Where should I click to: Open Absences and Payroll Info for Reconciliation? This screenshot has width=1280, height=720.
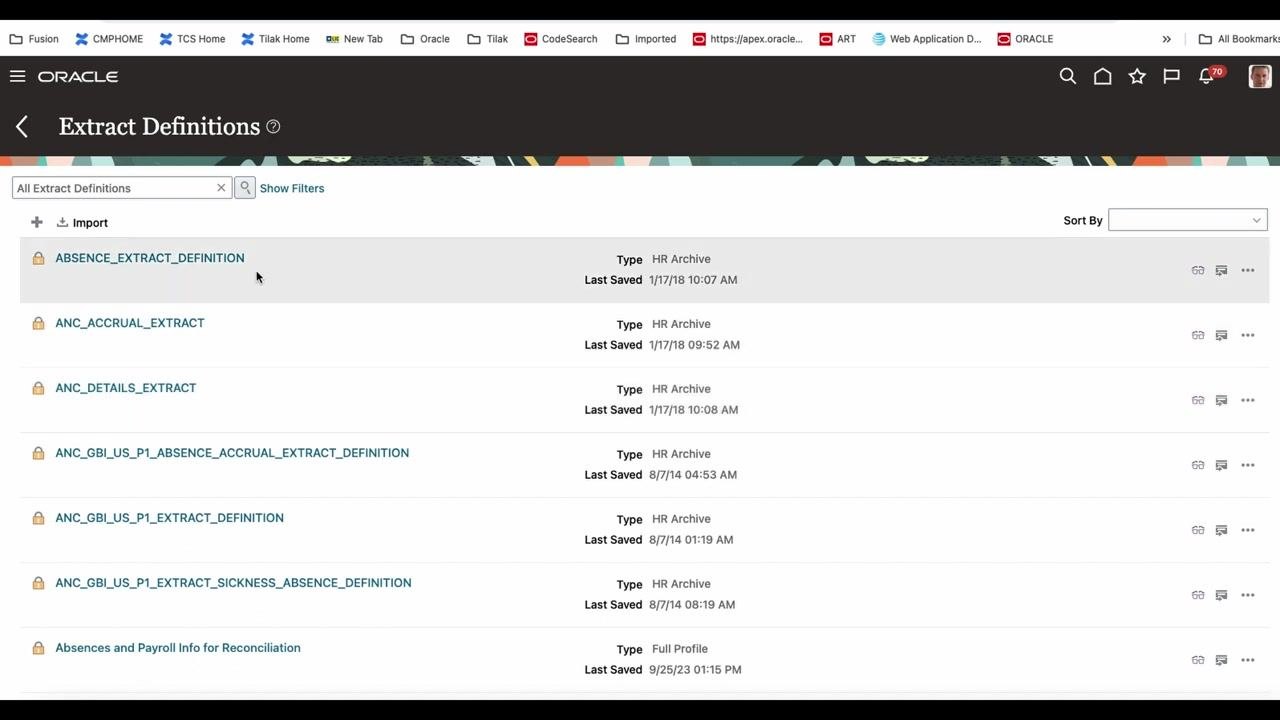pyautogui.click(x=178, y=648)
